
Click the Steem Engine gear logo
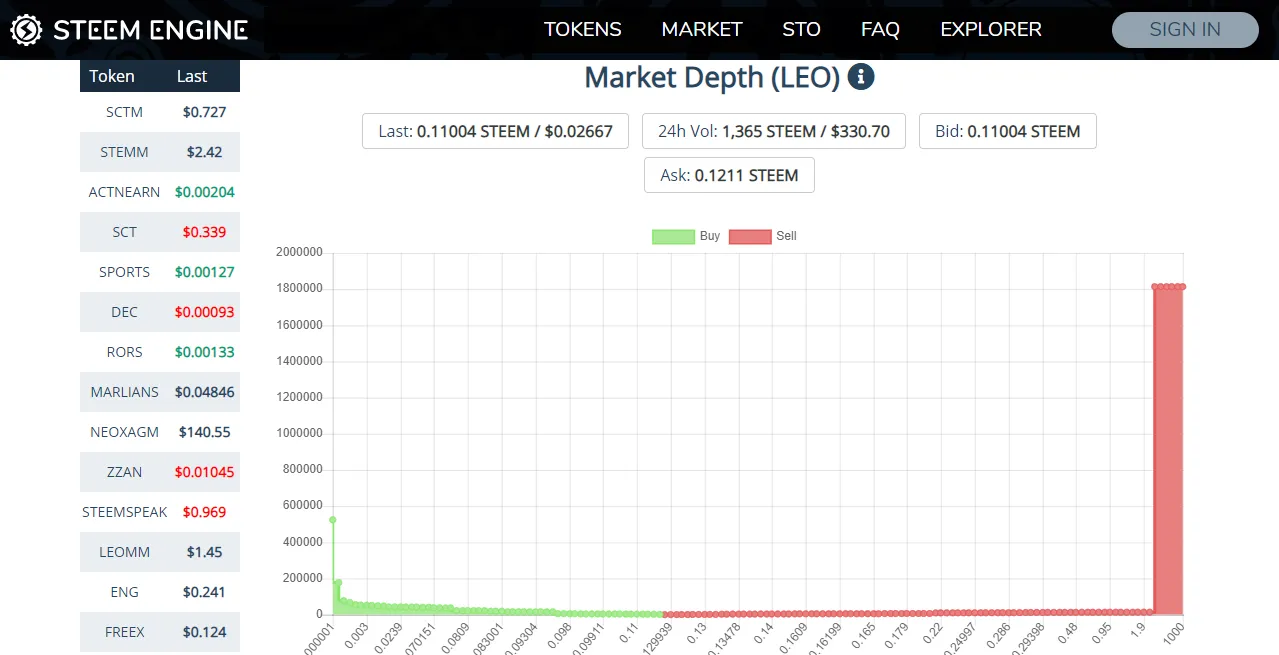pos(26,30)
